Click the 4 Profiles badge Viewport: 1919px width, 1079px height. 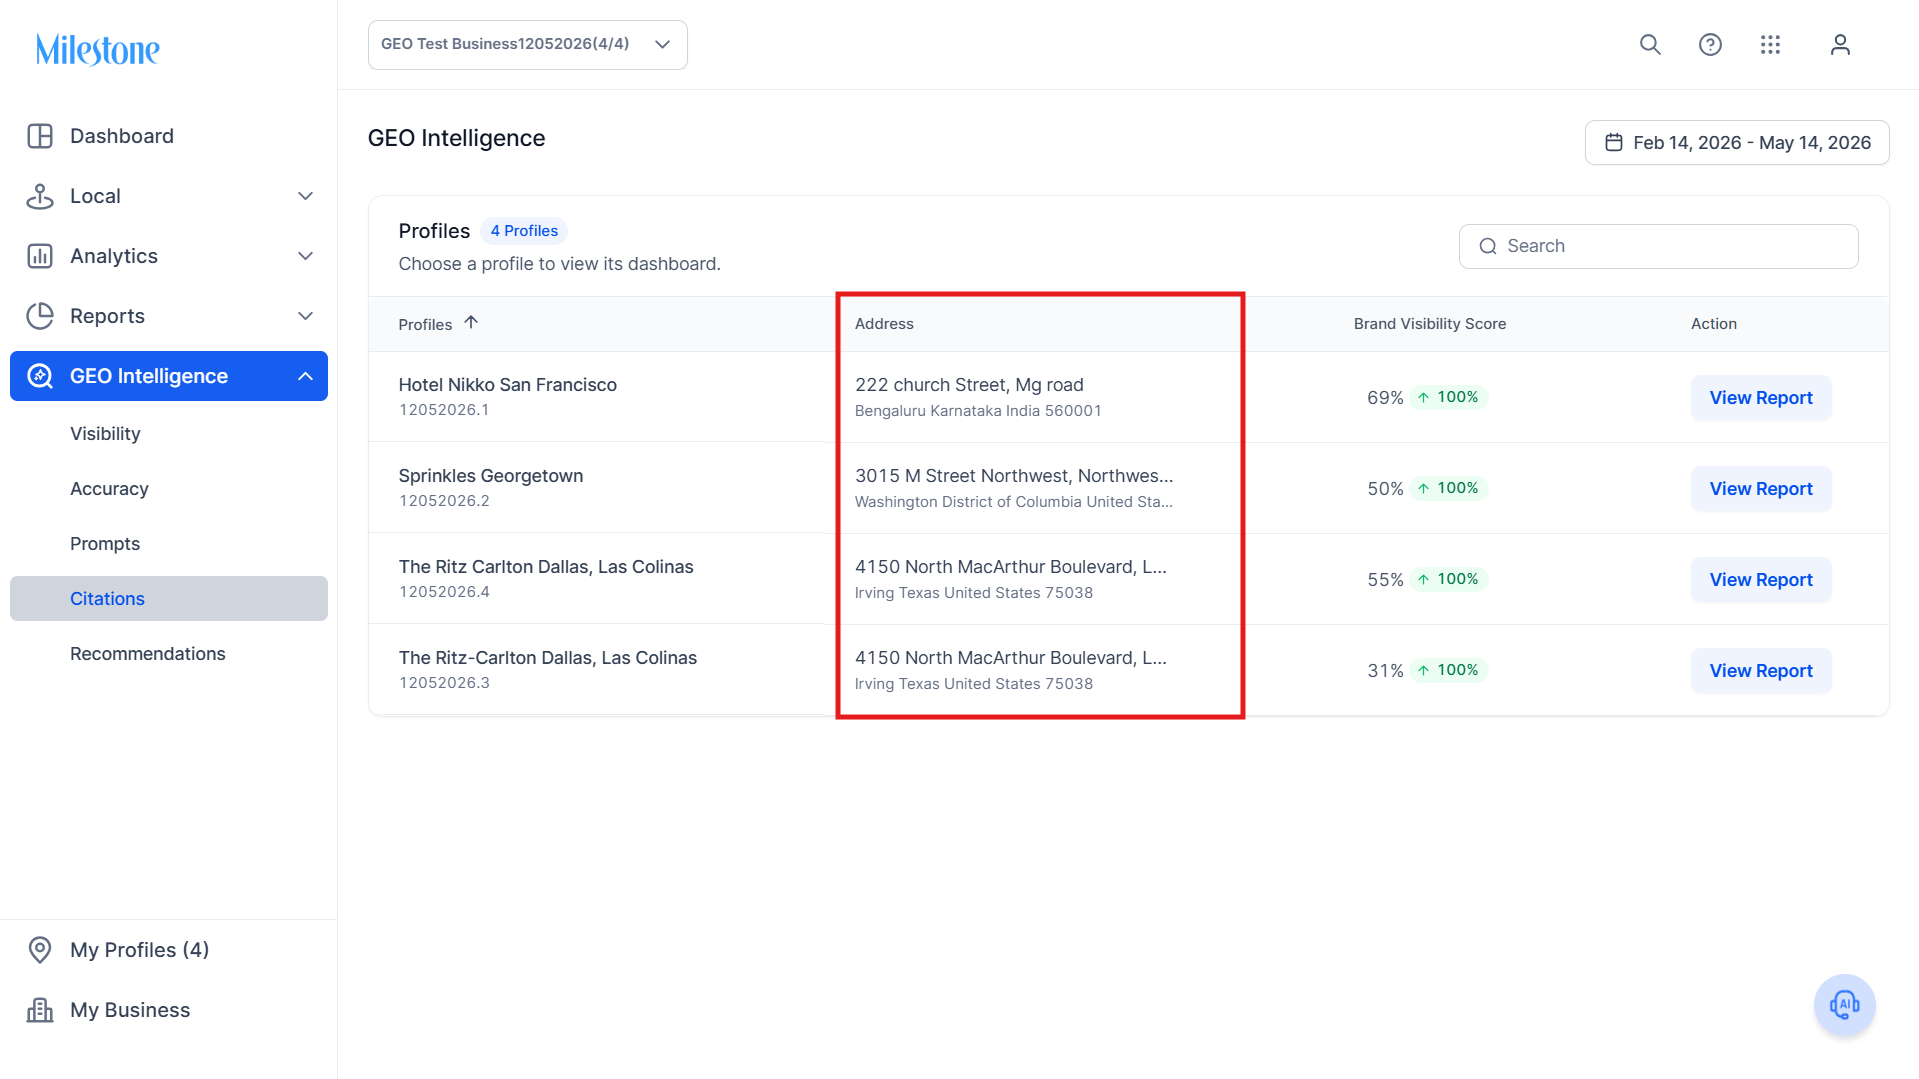coord(524,231)
